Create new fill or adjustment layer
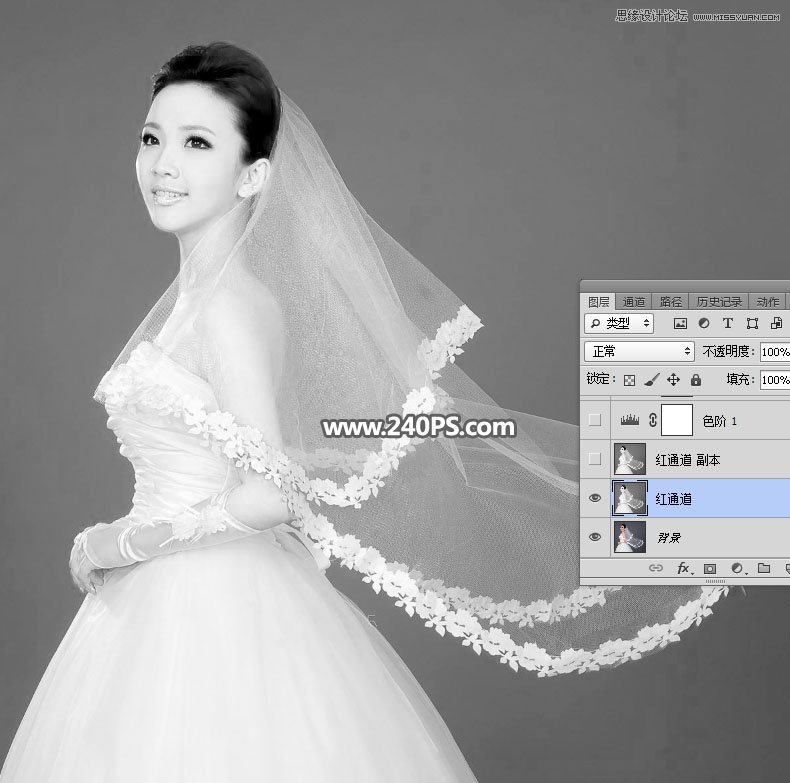Image resolution: width=790 pixels, height=783 pixels. [738, 569]
